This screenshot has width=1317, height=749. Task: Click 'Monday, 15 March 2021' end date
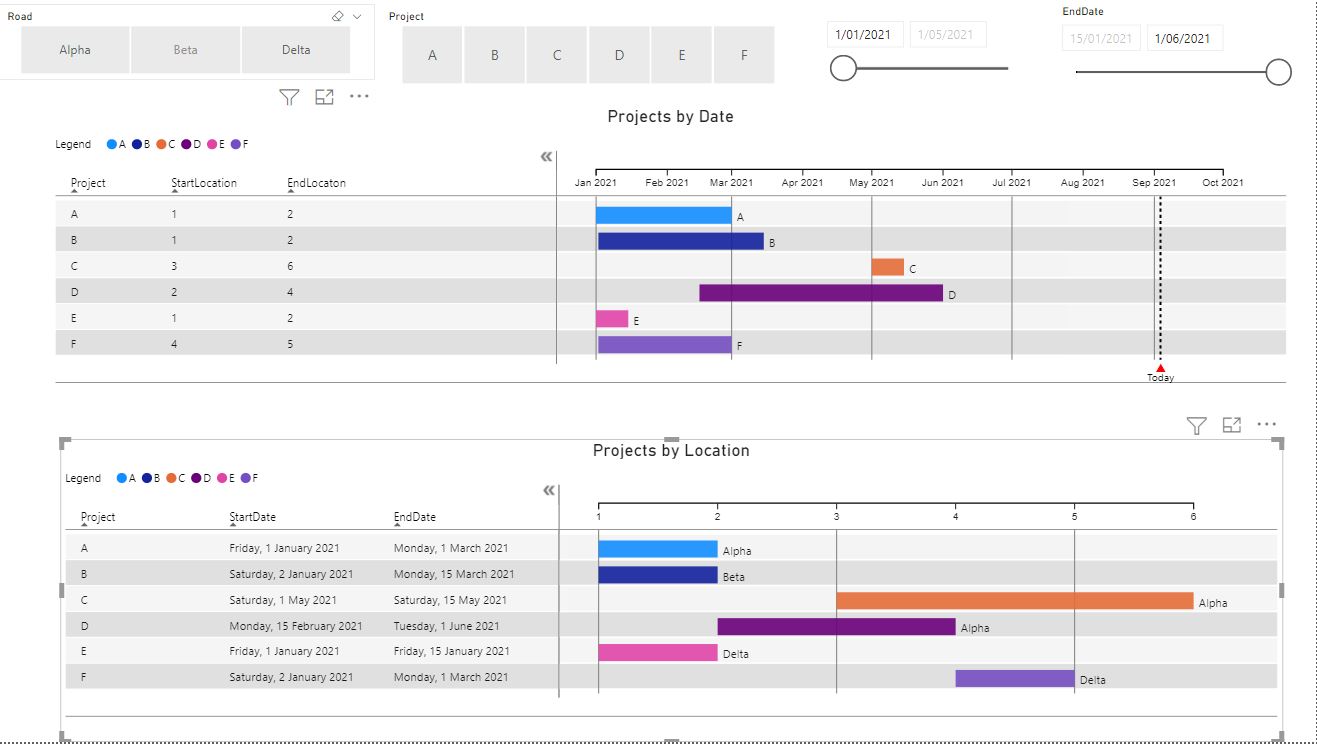[x=454, y=574]
